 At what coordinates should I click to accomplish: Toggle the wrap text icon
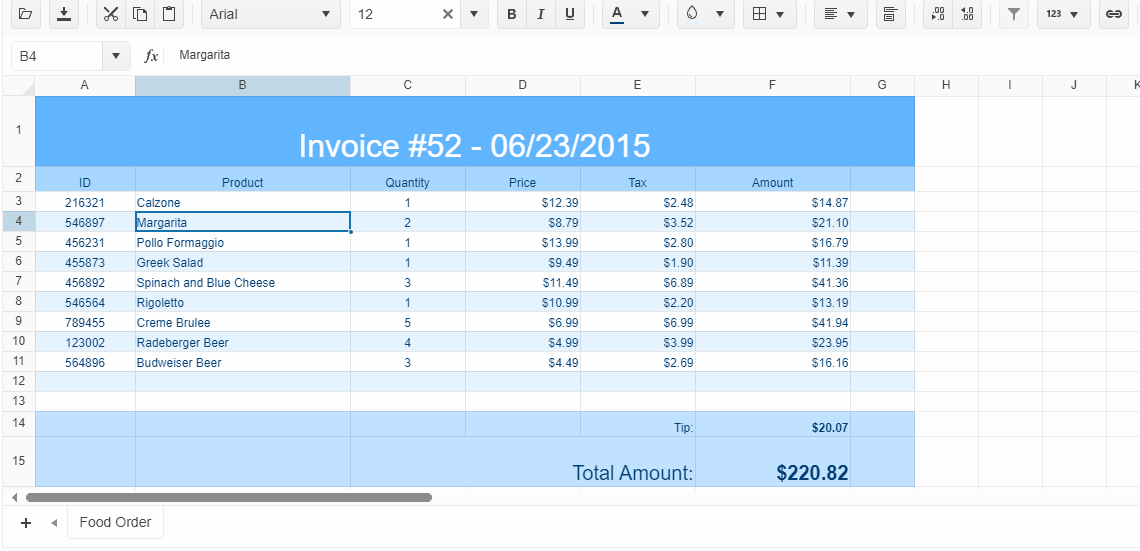click(891, 14)
